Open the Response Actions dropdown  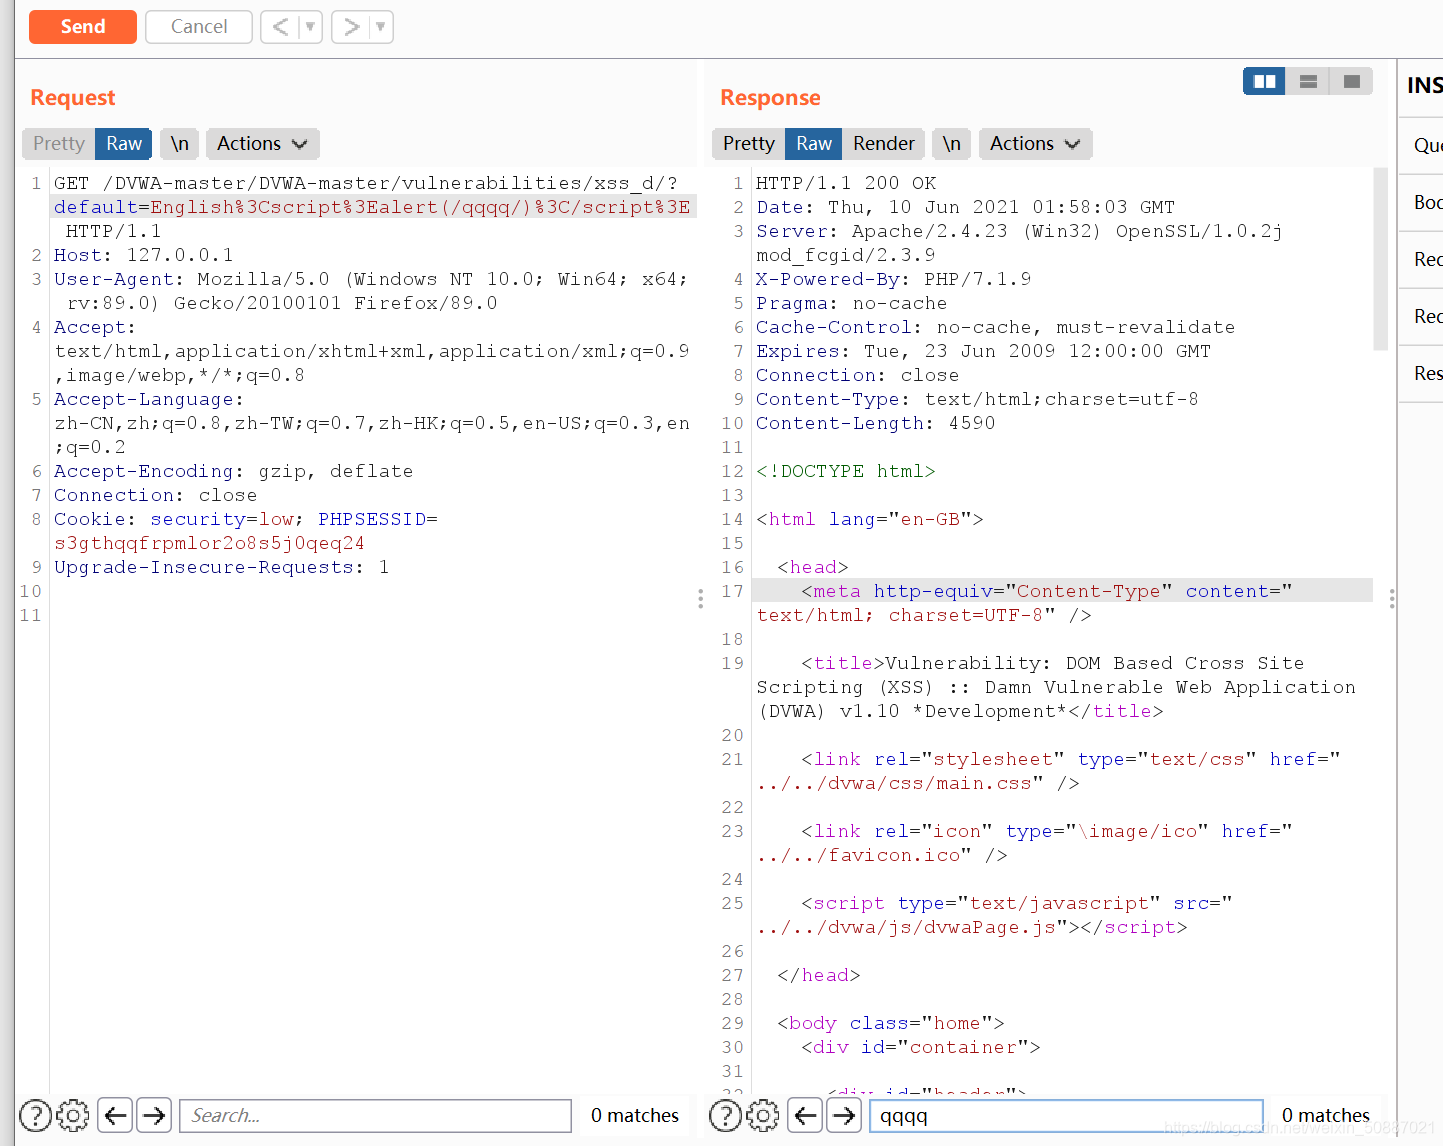pyautogui.click(x=1035, y=143)
